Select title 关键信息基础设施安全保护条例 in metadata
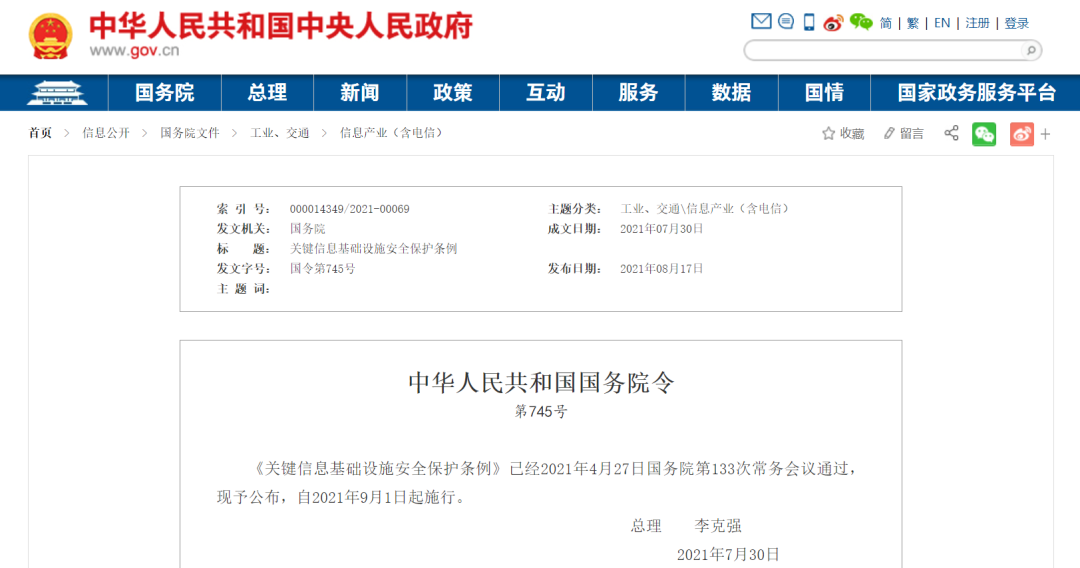Image resolution: width=1080 pixels, height=568 pixels. pos(373,249)
